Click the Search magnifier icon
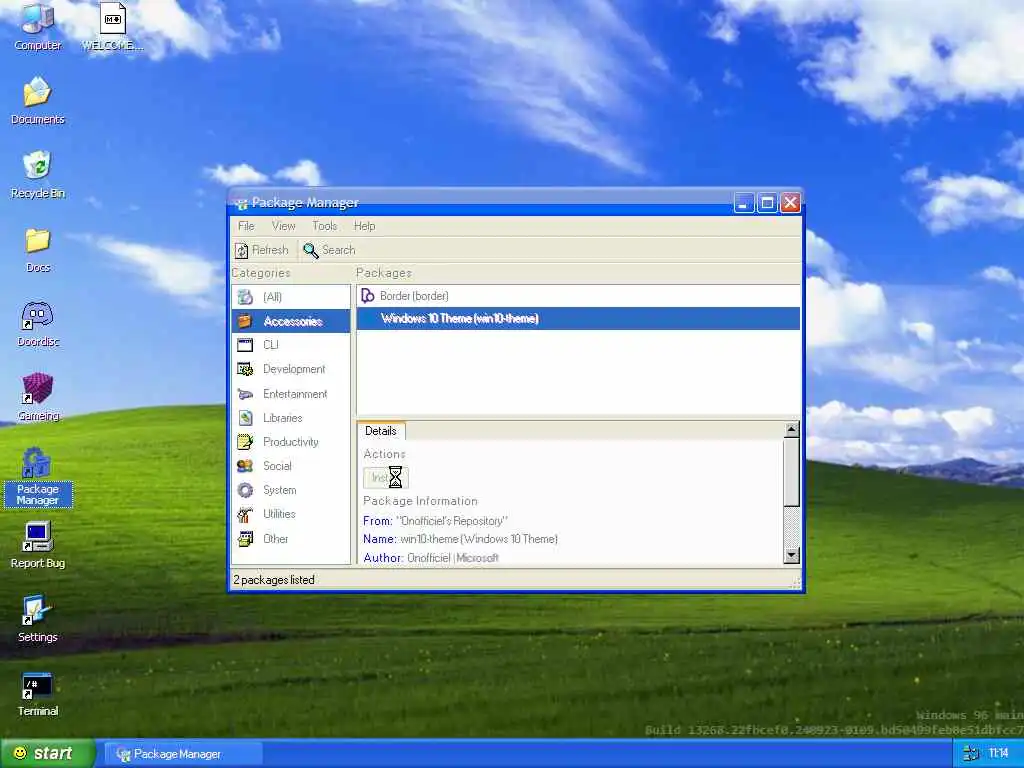Viewport: 1024px width, 768px height. coord(310,250)
